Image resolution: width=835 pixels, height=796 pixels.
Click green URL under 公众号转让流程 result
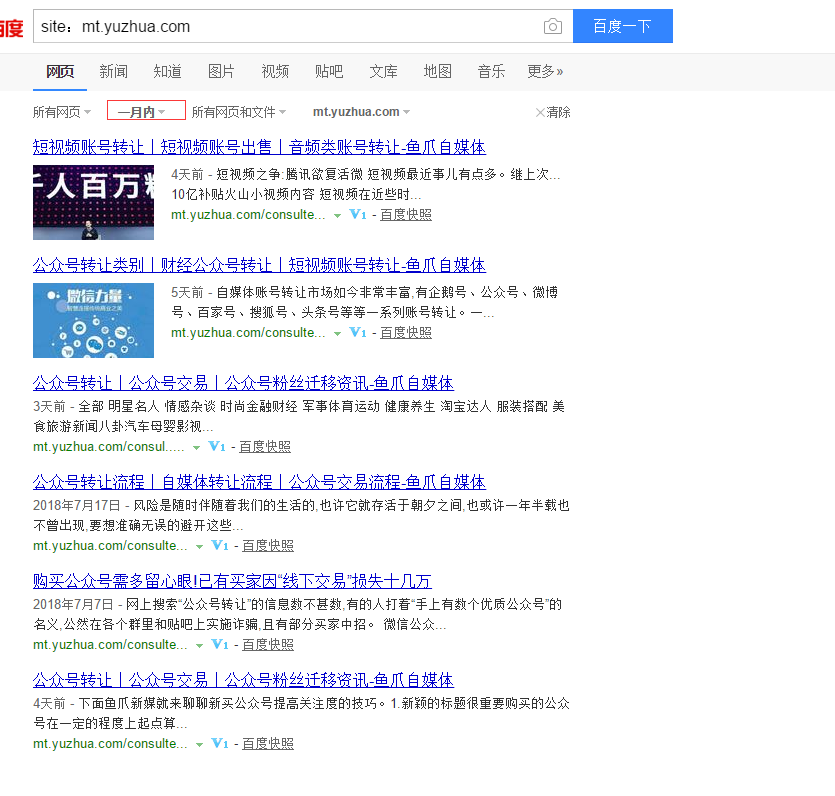110,545
